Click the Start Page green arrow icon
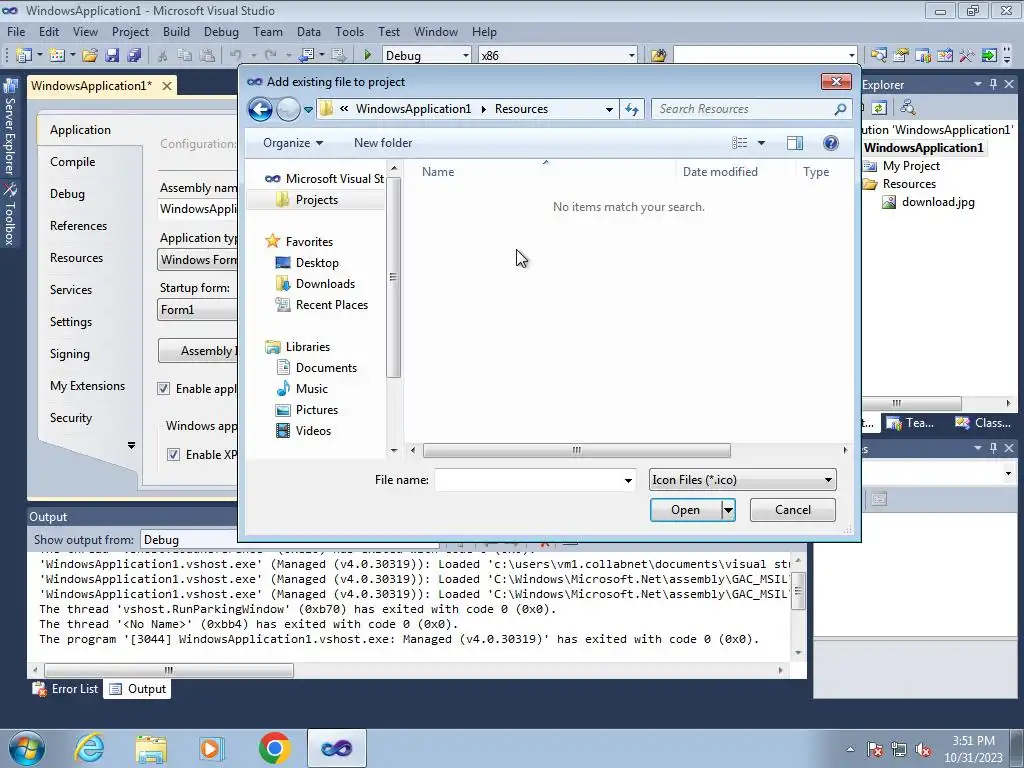This screenshot has width=1024, height=768. (989, 56)
